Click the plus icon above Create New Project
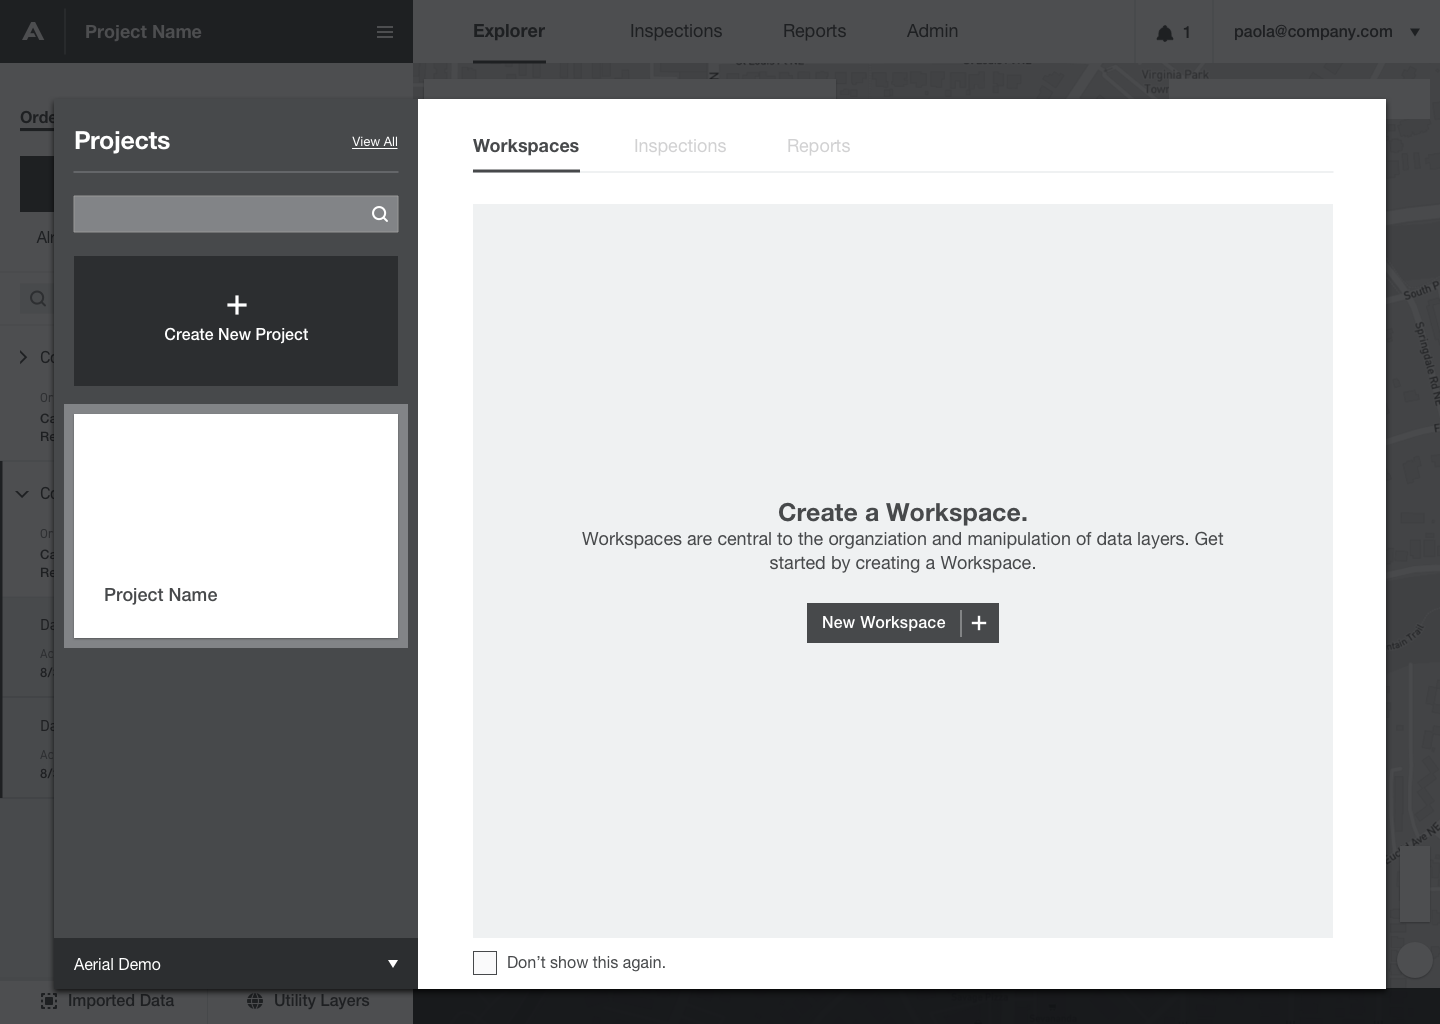 click(x=236, y=304)
